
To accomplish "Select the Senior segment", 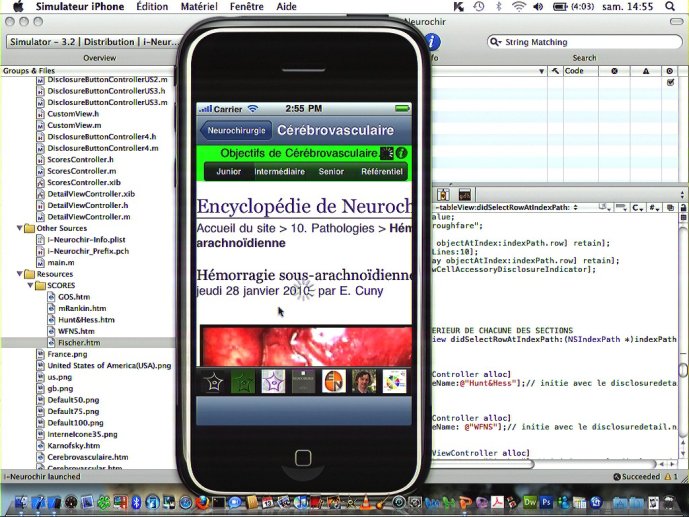I will point(331,171).
